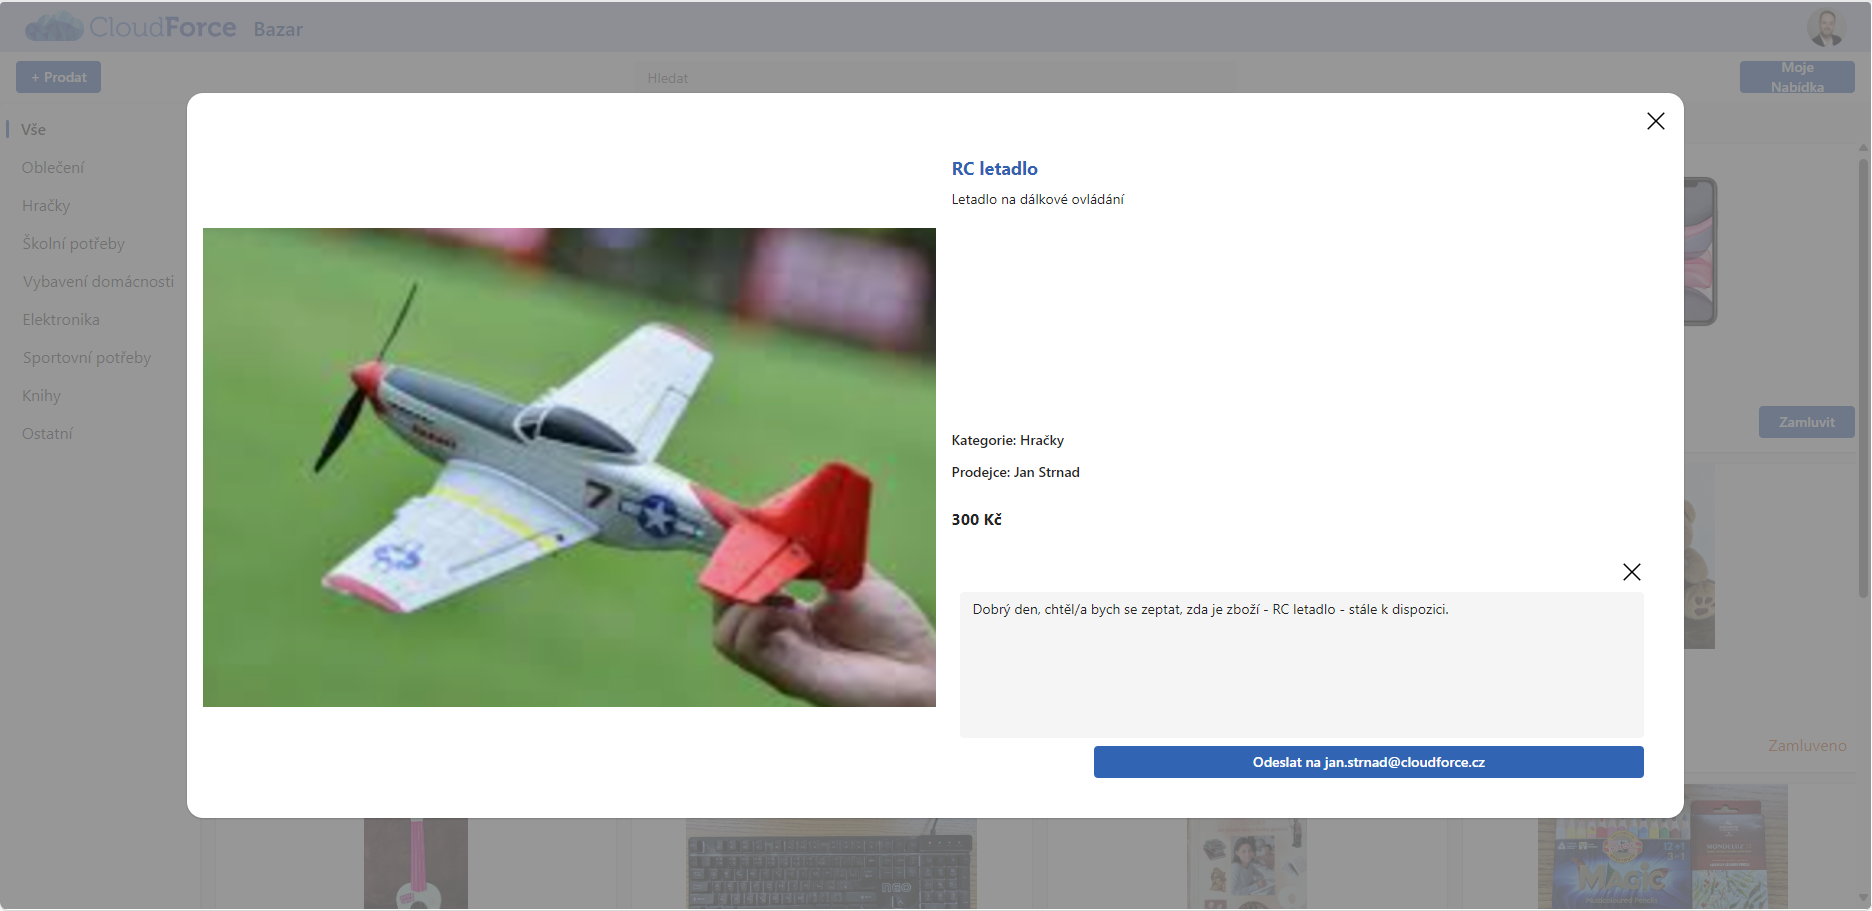This screenshot has height=911, width=1872.
Task: Show Elektronika category items
Action: 61,320
